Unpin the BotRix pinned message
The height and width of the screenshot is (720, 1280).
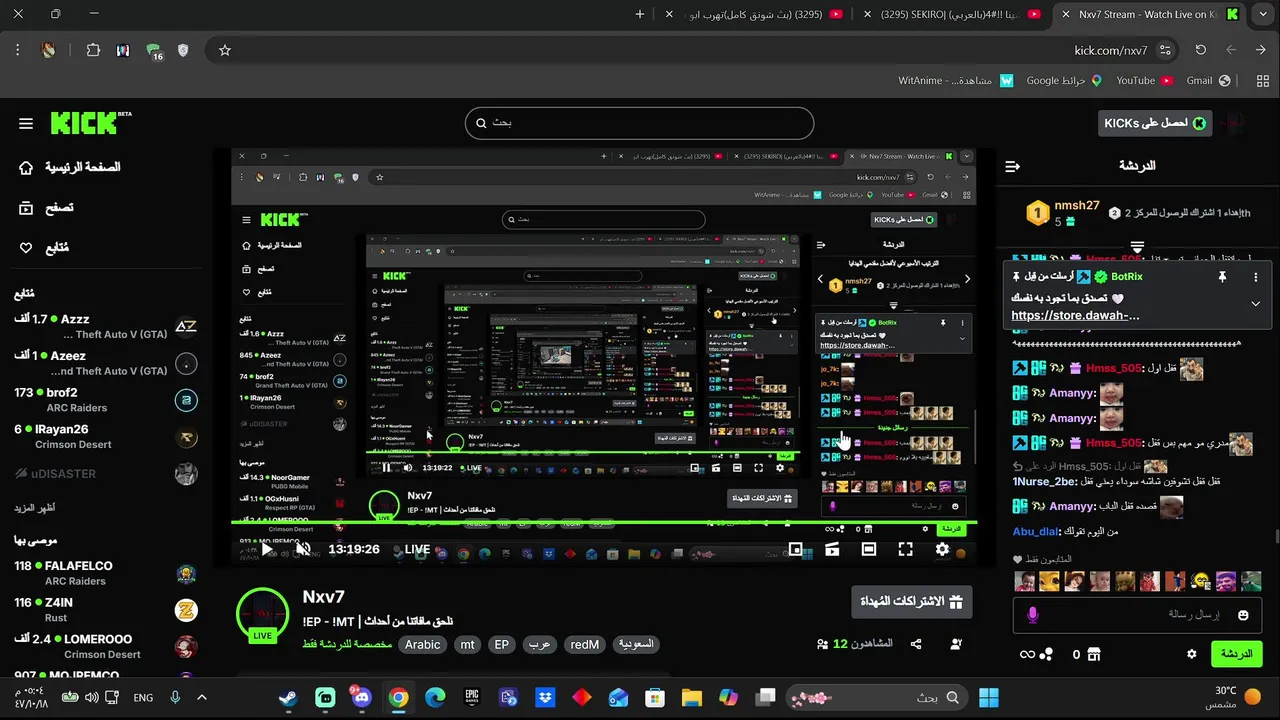point(1222,276)
